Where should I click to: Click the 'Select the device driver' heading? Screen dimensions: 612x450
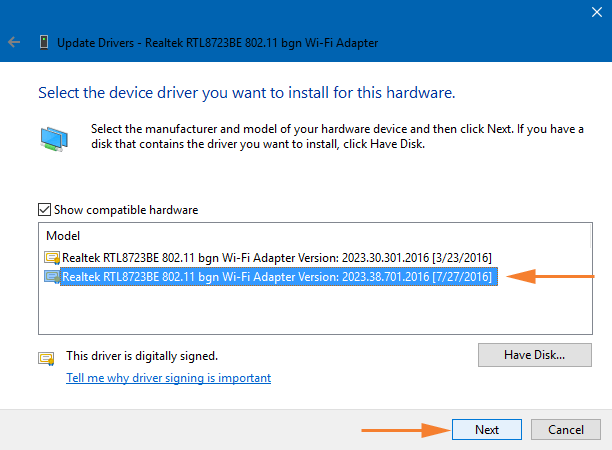point(246,93)
